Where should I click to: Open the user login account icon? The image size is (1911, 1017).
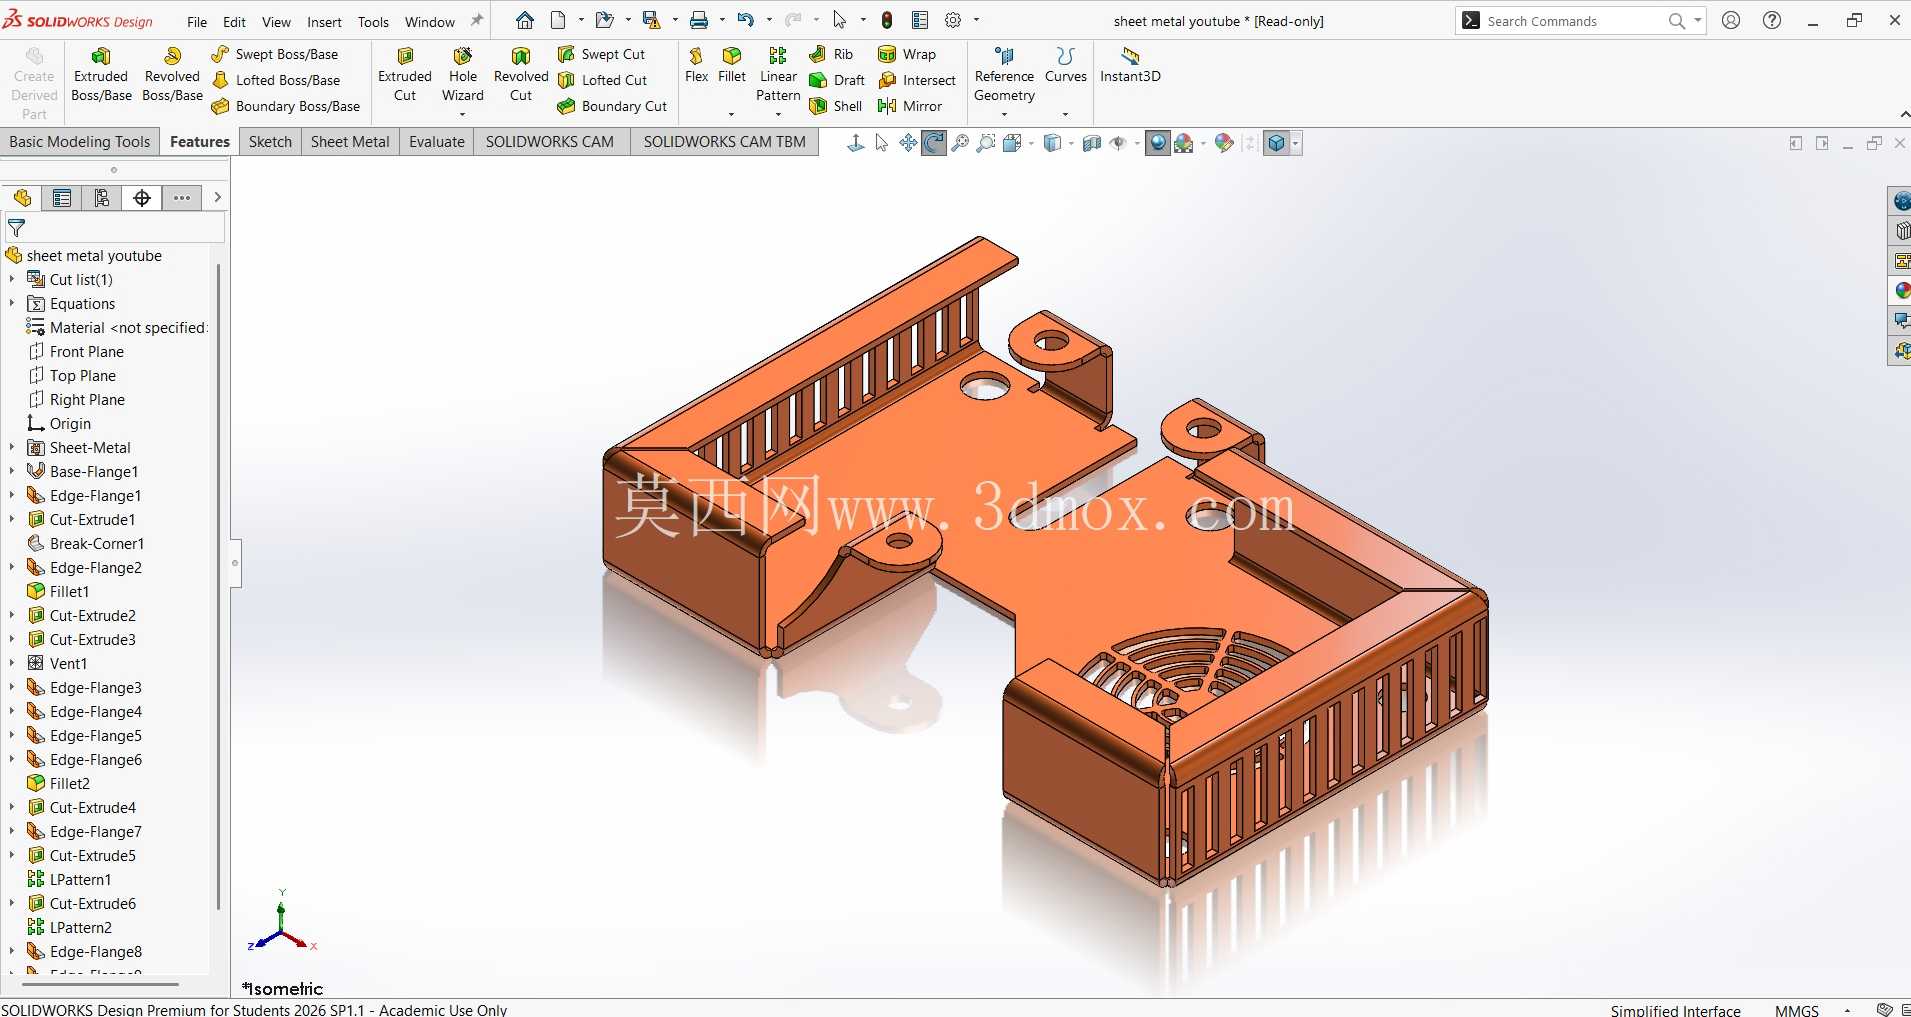click(1731, 20)
